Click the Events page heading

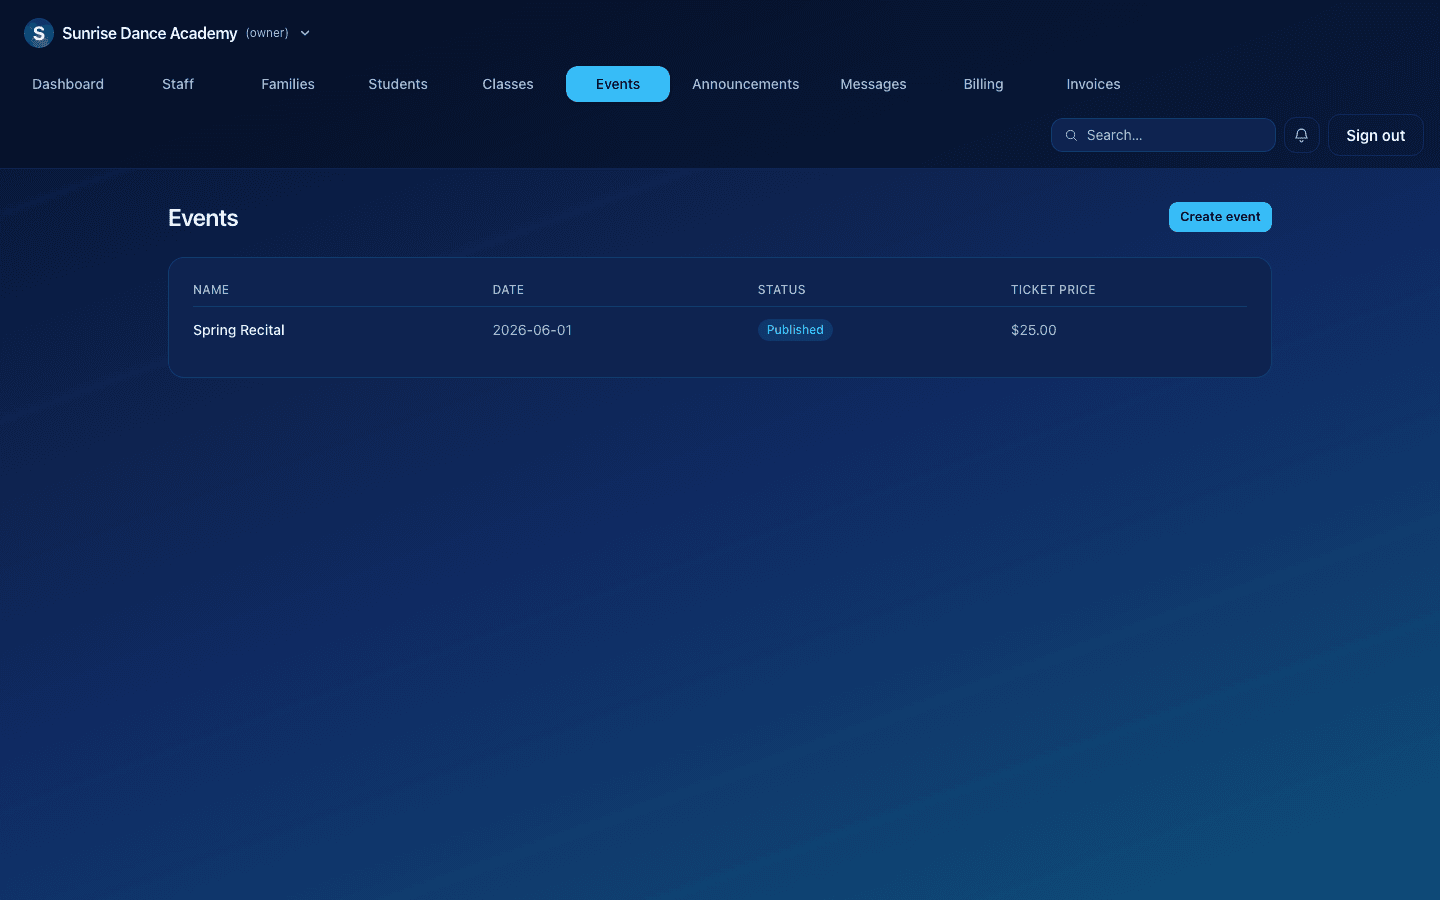coord(203,218)
